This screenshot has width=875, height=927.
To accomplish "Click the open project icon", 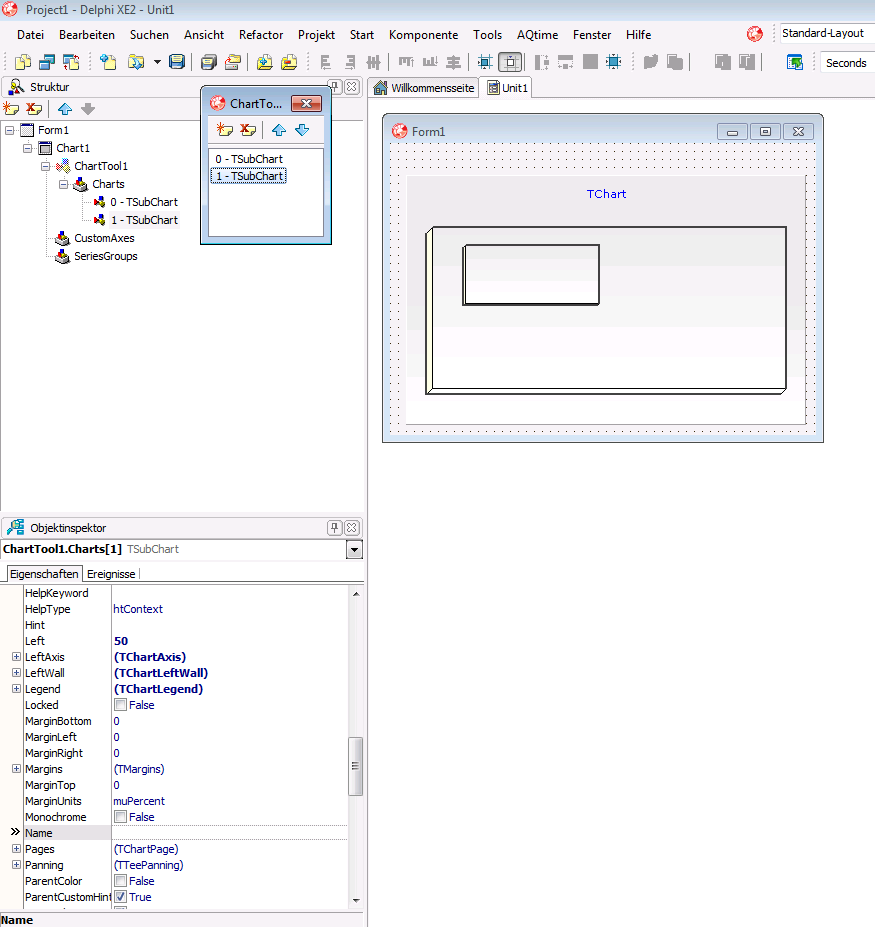I will pos(233,62).
